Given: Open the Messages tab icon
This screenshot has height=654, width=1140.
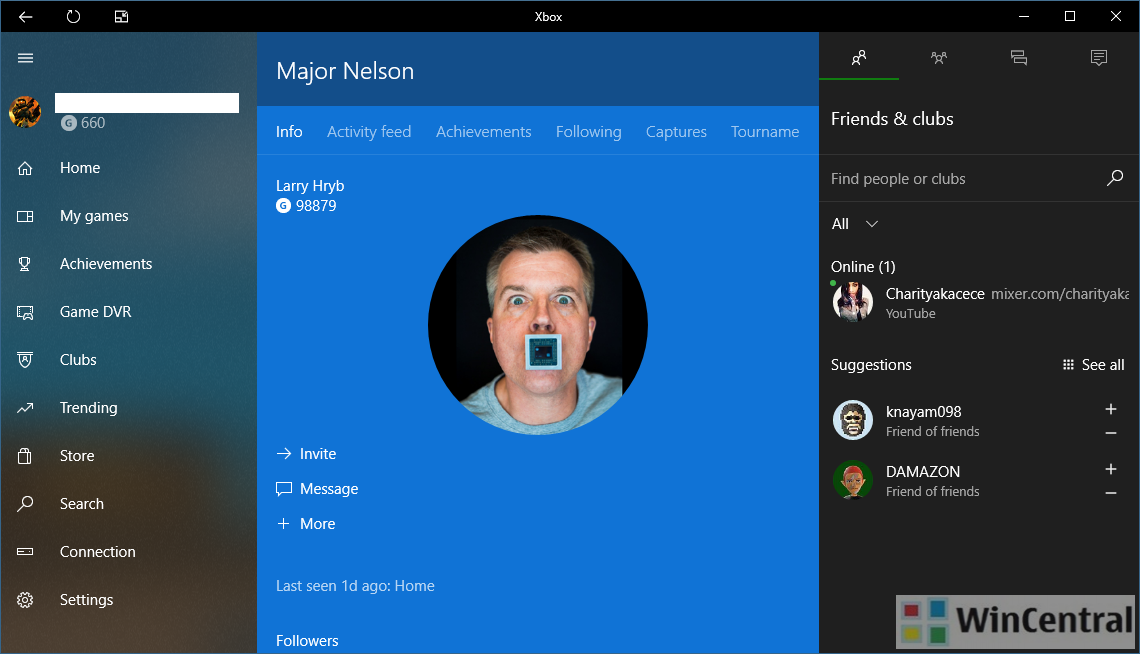Looking at the screenshot, I should (1019, 57).
